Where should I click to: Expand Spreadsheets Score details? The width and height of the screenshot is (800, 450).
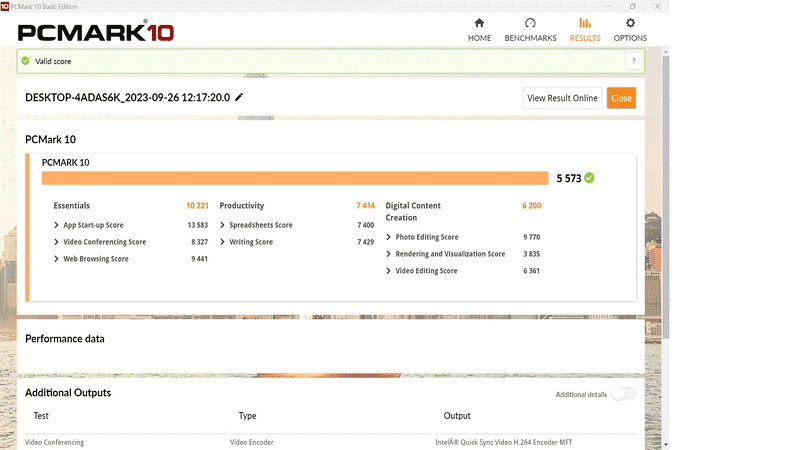(222, 225)
